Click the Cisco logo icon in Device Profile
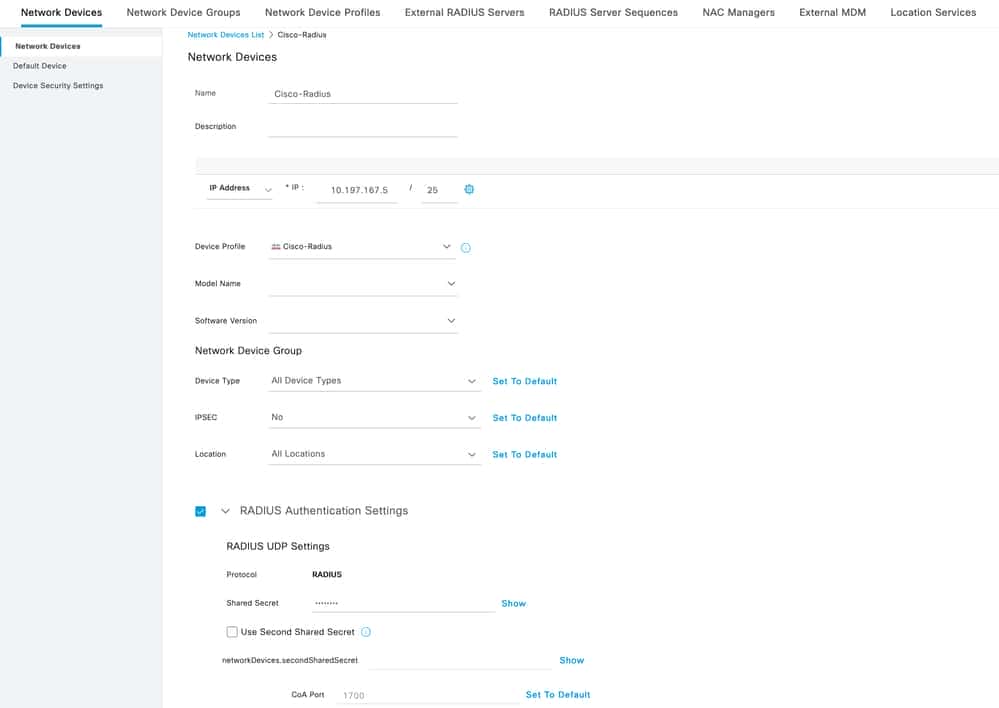 tap(276, 247)
